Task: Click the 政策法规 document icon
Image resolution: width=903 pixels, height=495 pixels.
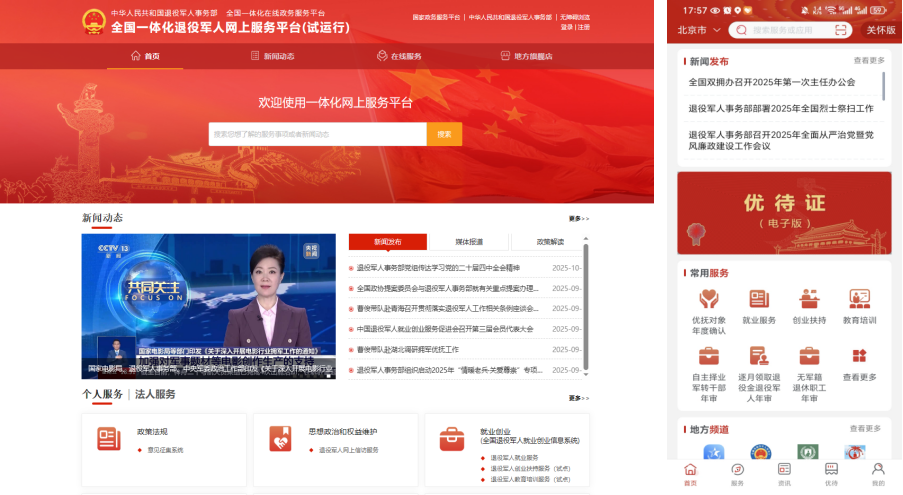Action: (109, 439)
